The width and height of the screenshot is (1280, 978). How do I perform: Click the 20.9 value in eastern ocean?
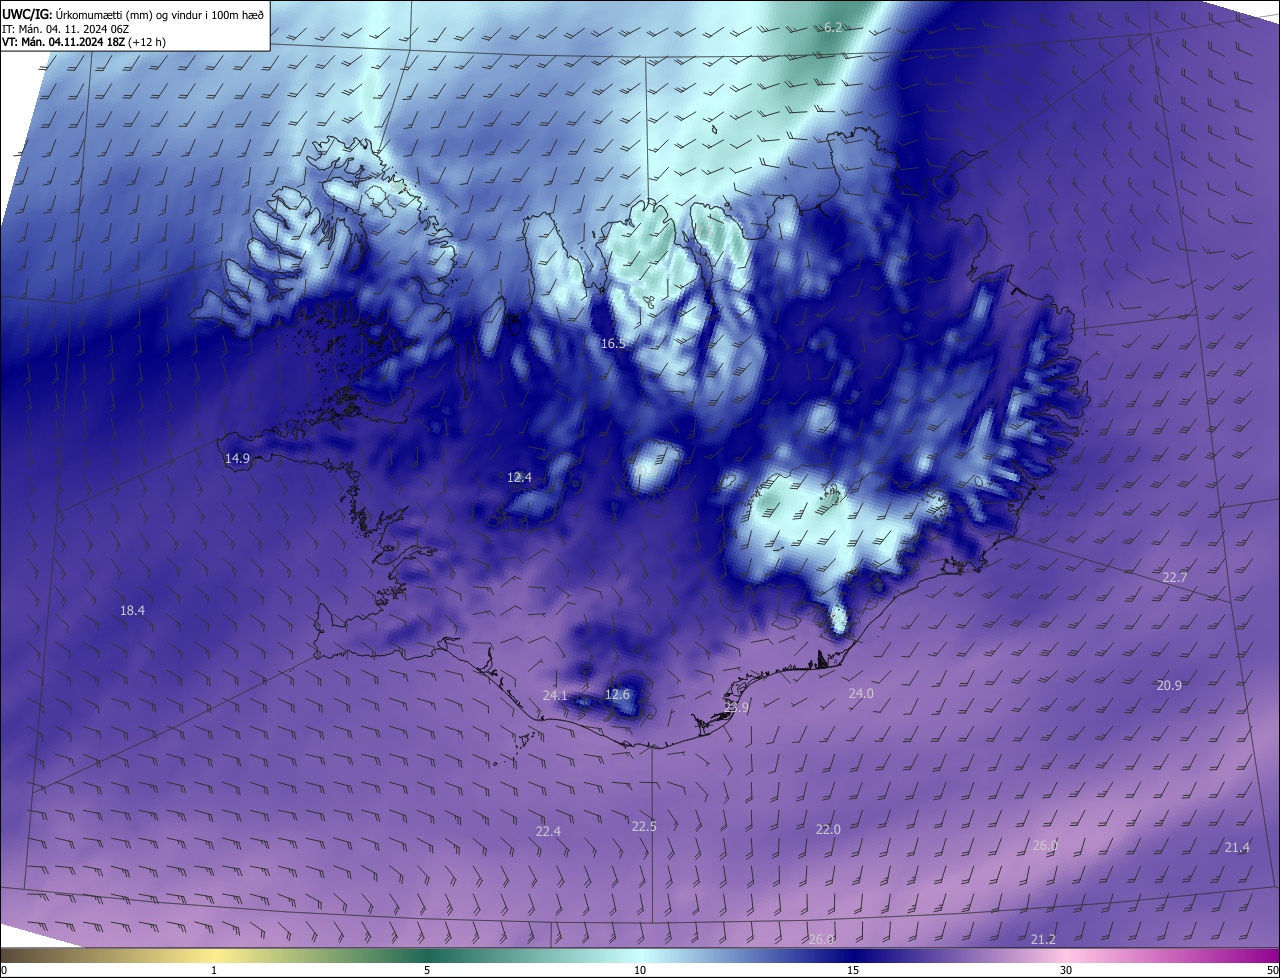click(1169, 685)
